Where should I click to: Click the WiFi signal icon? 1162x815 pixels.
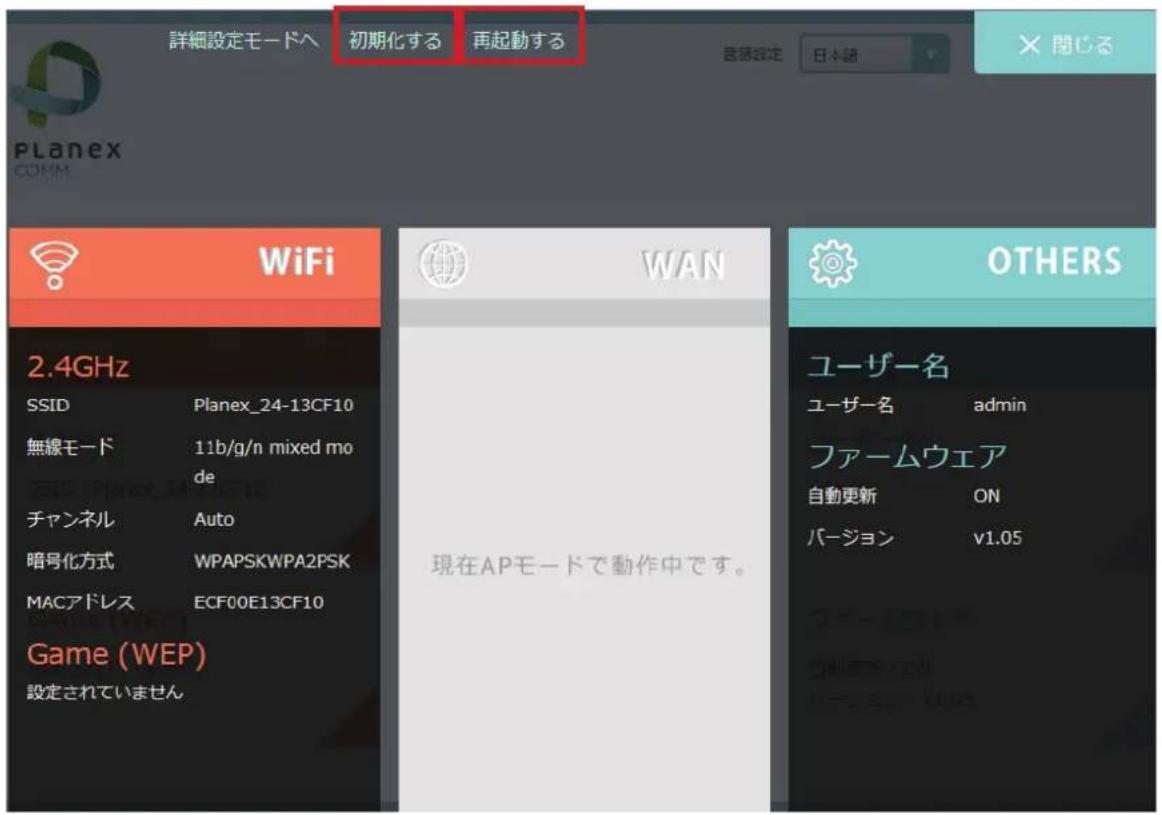[54, 265]
